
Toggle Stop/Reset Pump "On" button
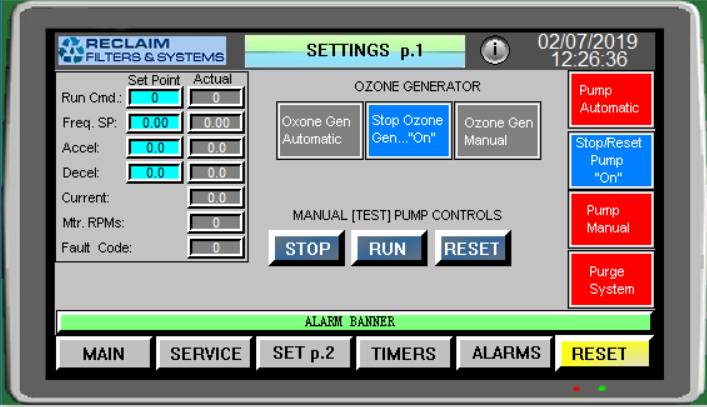click(x=610, y=160)
